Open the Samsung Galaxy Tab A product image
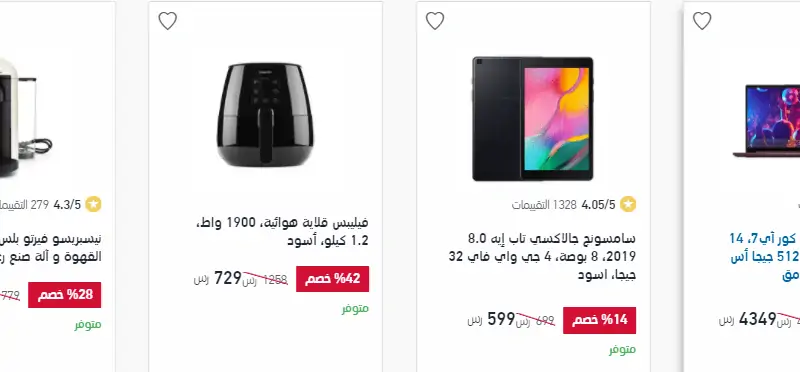This screenshot has width=800, height=372. (x=533, y=118)
